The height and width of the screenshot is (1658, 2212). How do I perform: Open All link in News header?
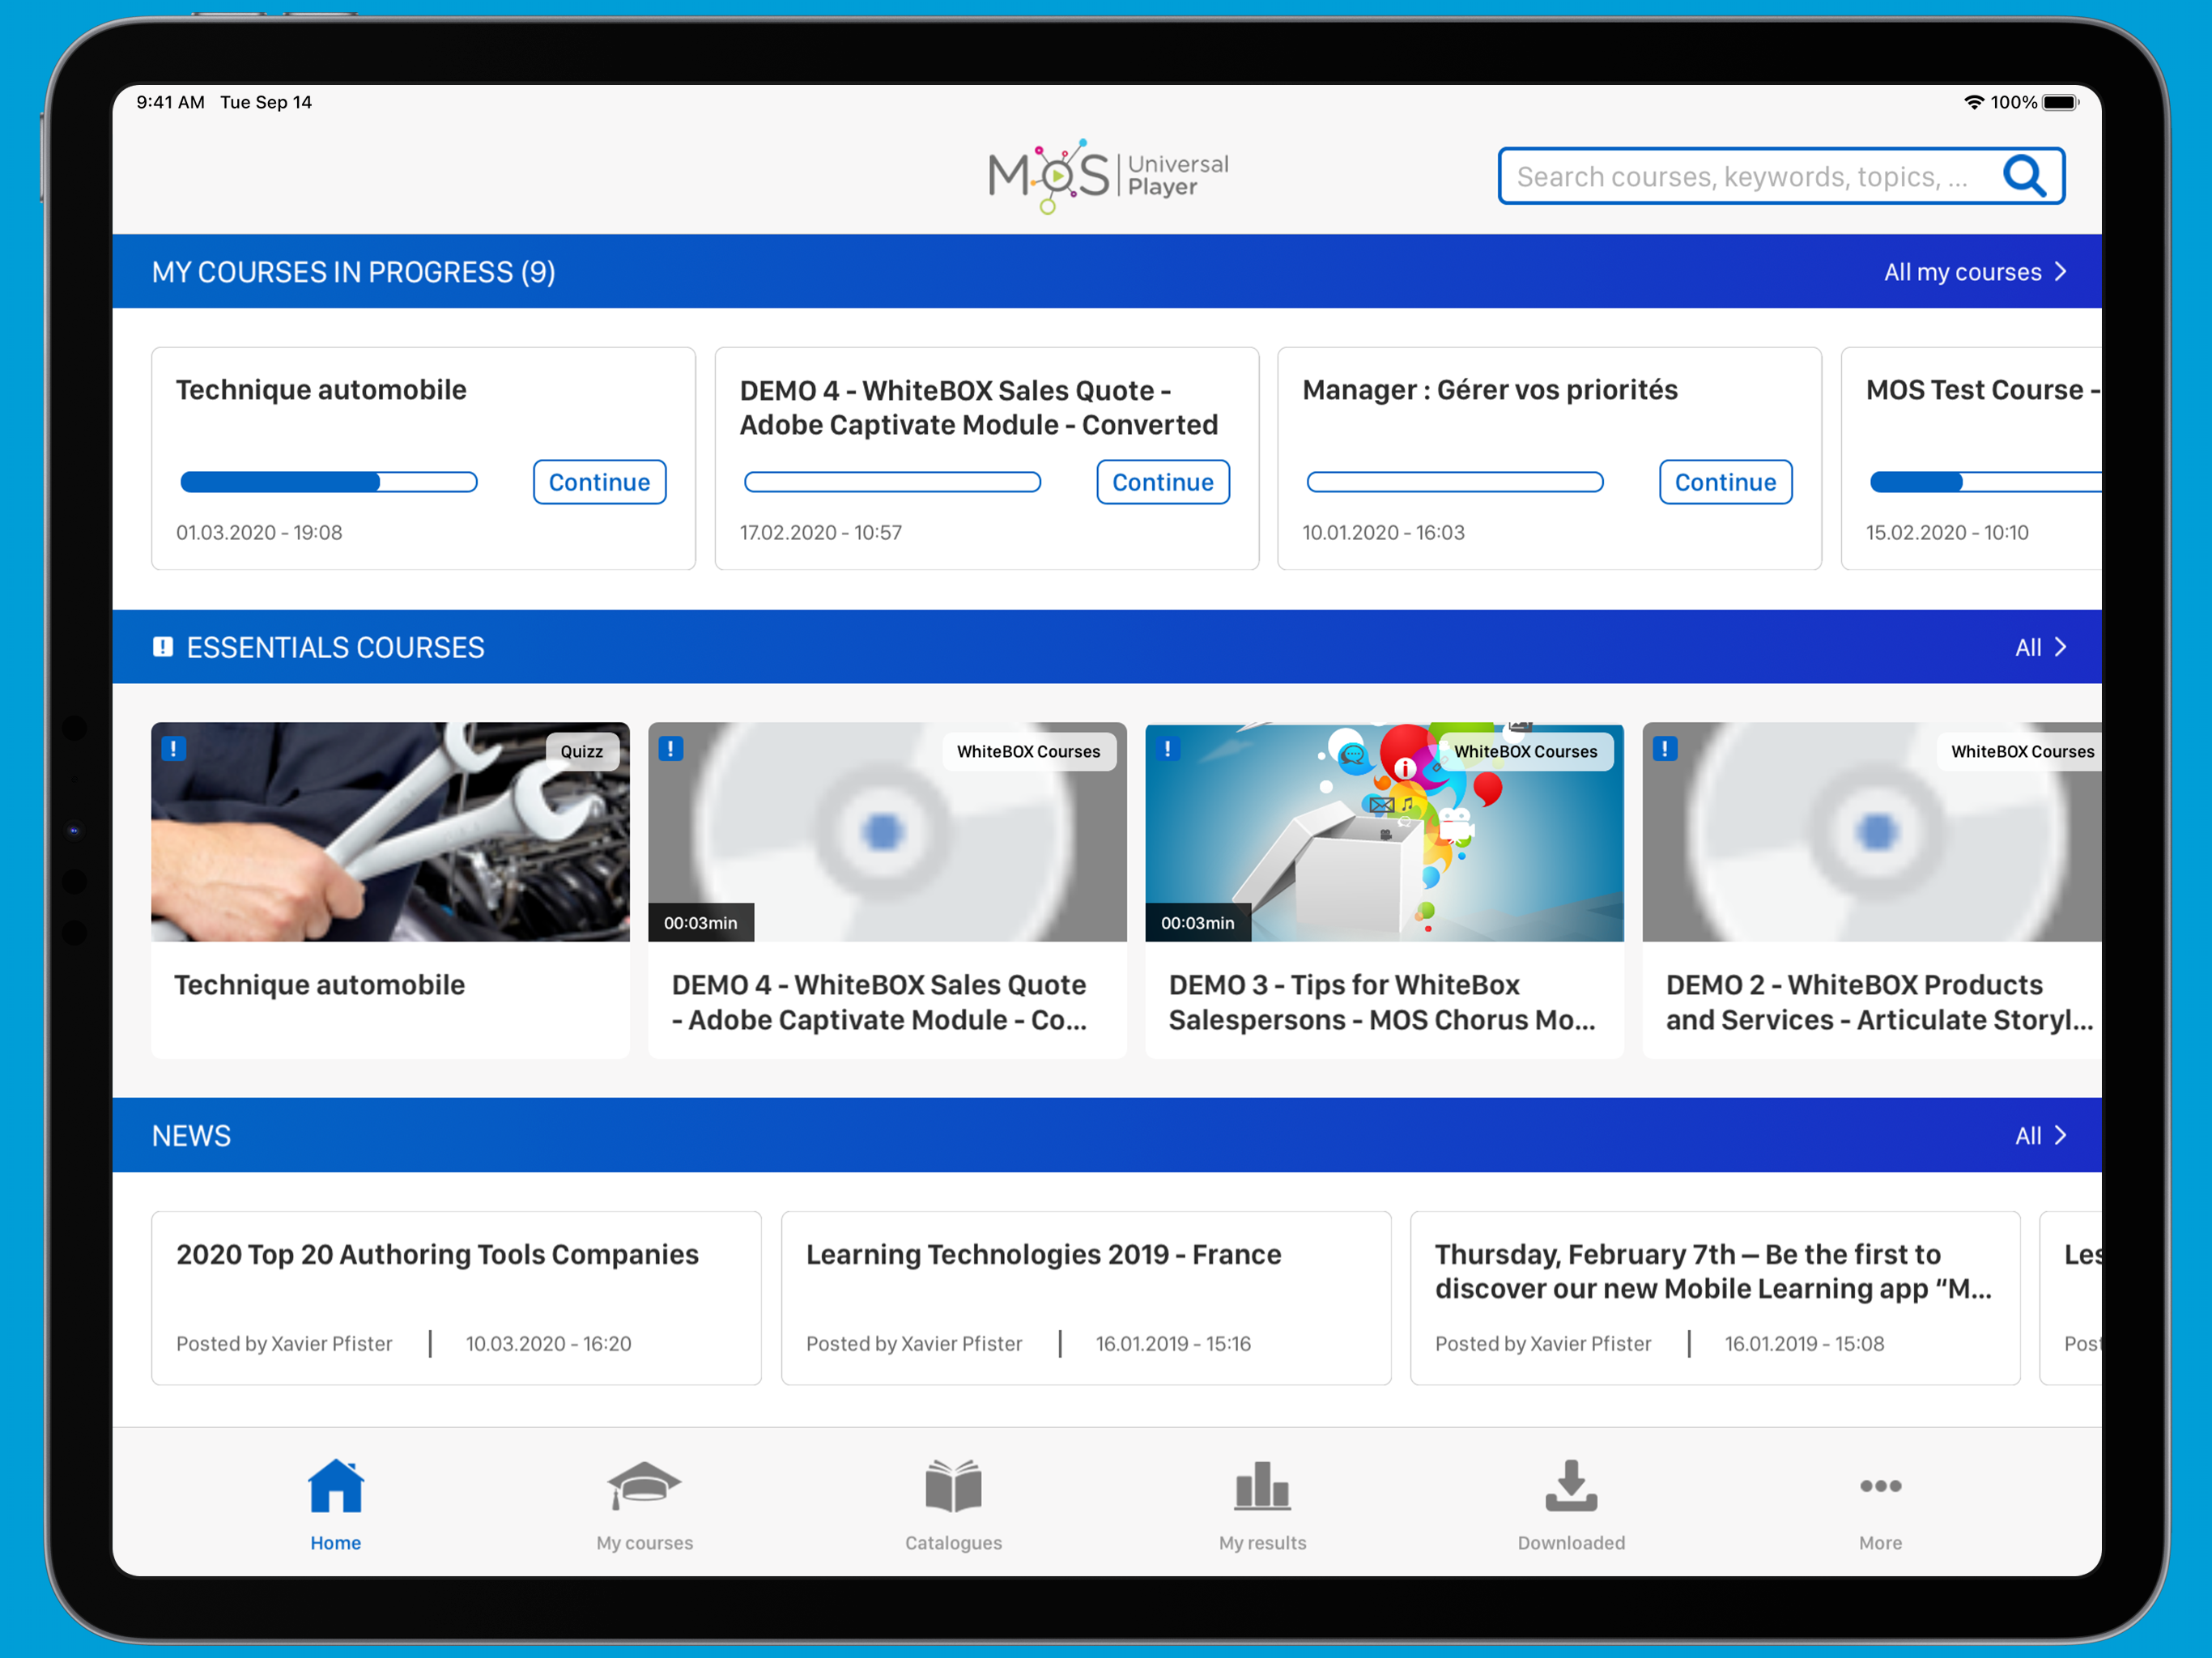click(x=2027, y=1135)
